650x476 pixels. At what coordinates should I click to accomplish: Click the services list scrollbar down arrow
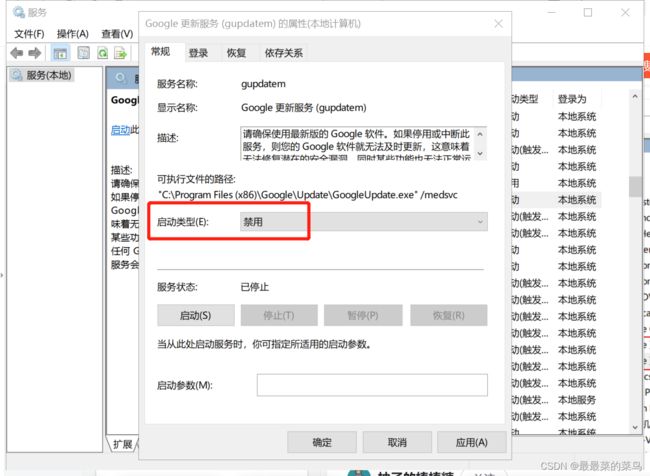(x=635, y=427)
